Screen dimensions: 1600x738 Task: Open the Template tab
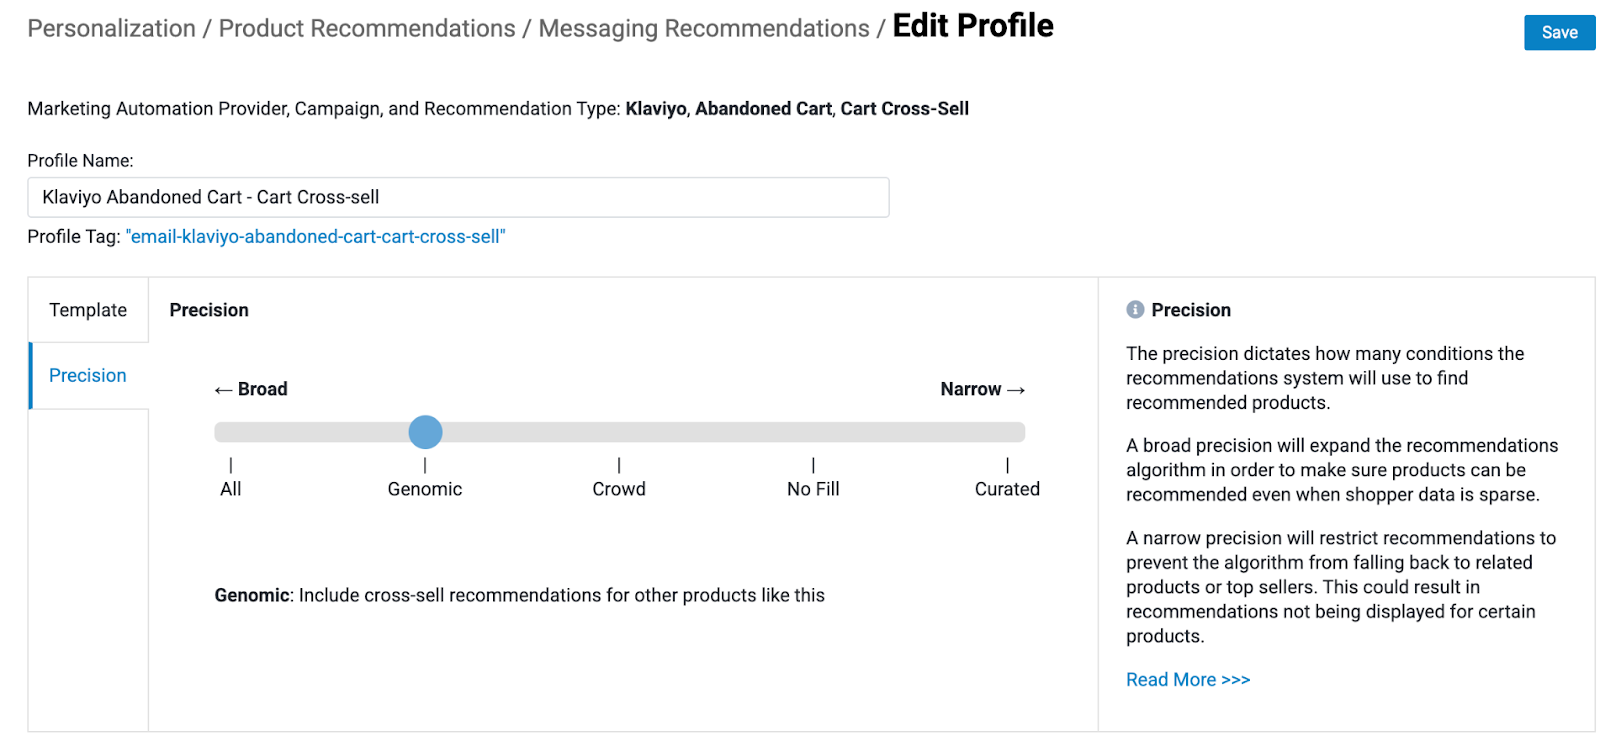pyautogui.click(x=88, y=310)
